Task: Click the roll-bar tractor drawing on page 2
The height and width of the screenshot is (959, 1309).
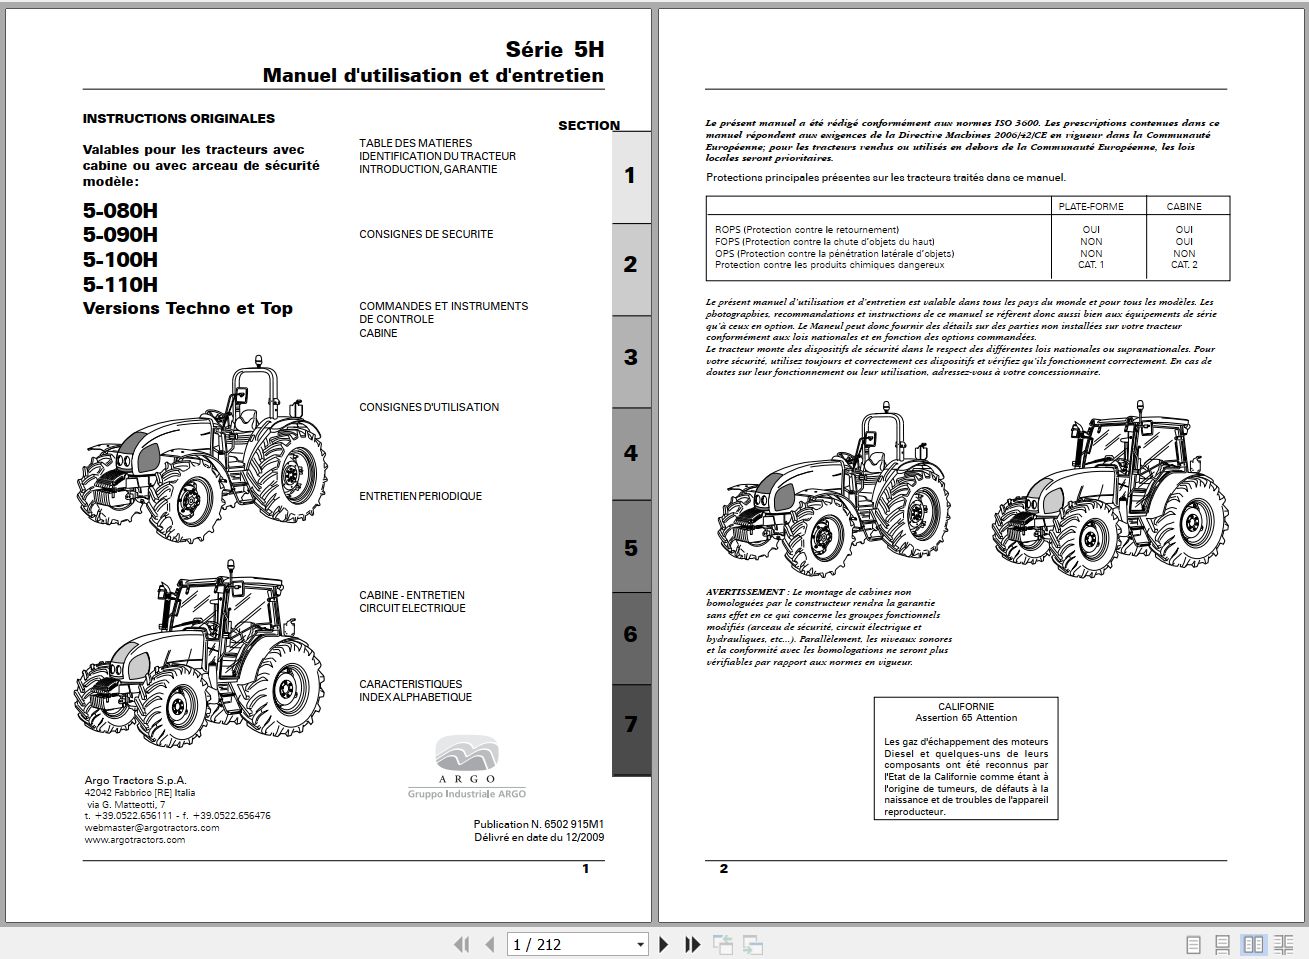Action: click(835, 490)
